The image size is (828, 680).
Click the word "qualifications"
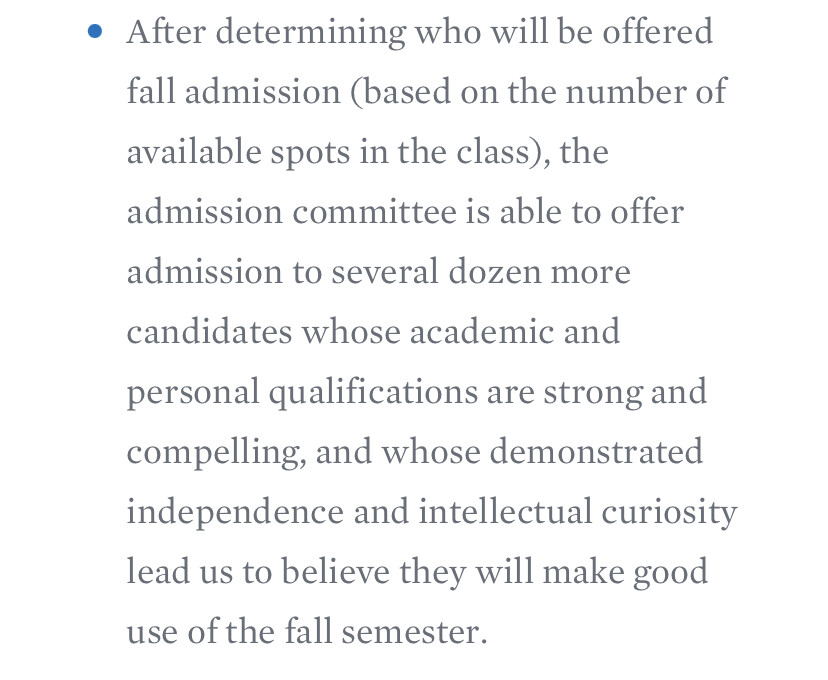(x=373, y=394)
